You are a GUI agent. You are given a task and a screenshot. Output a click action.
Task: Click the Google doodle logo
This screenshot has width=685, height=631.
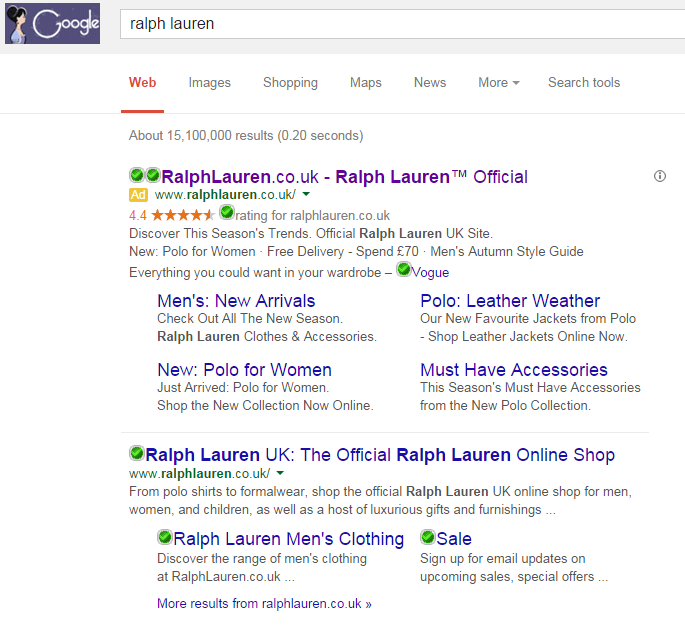[52, 23]
